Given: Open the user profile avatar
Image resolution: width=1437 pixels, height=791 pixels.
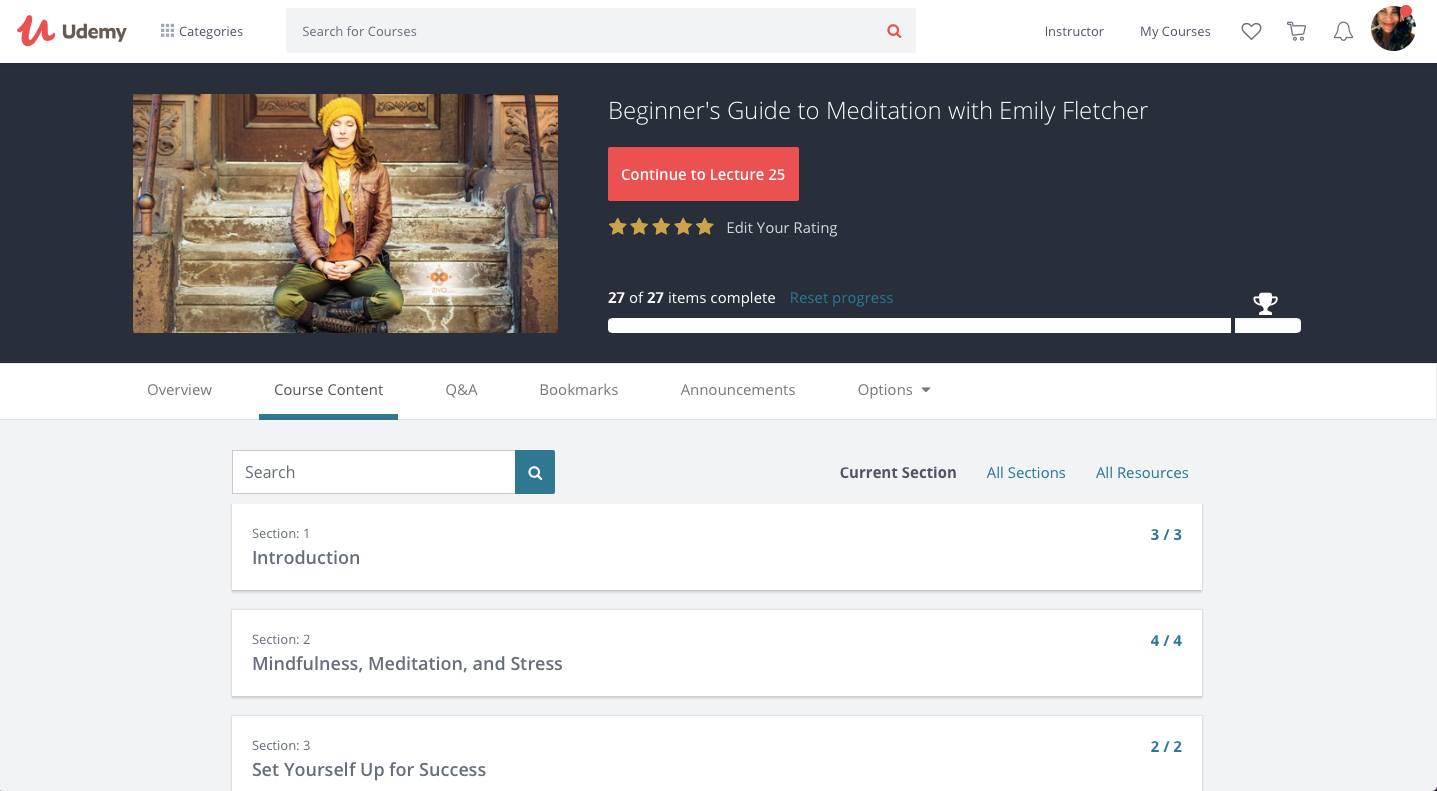Looking at the screenshot, I should coord(1393,29).
